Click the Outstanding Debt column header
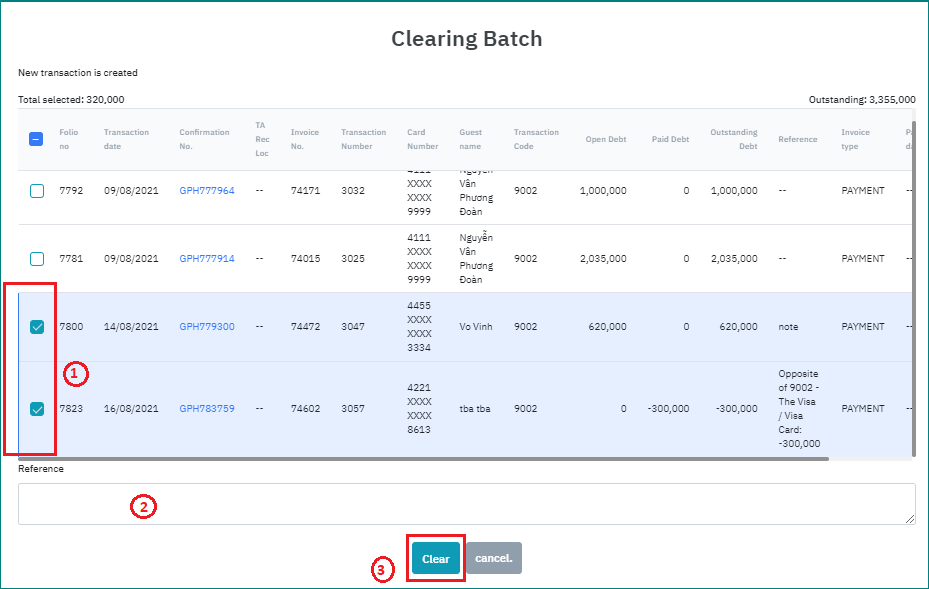Image resolution: width=929 pixels, height=589 pixels. 733,139
